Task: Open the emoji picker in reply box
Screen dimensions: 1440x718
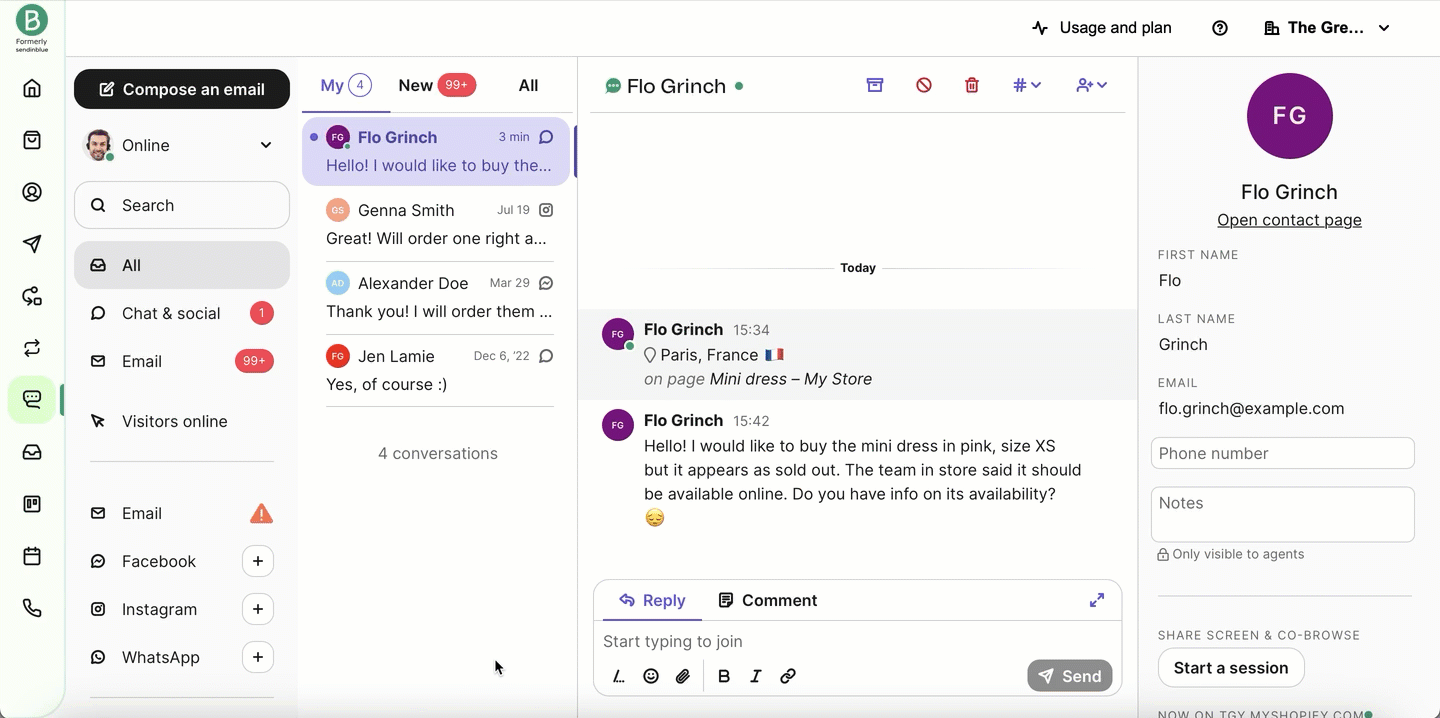Action: [x=651, y=677]
